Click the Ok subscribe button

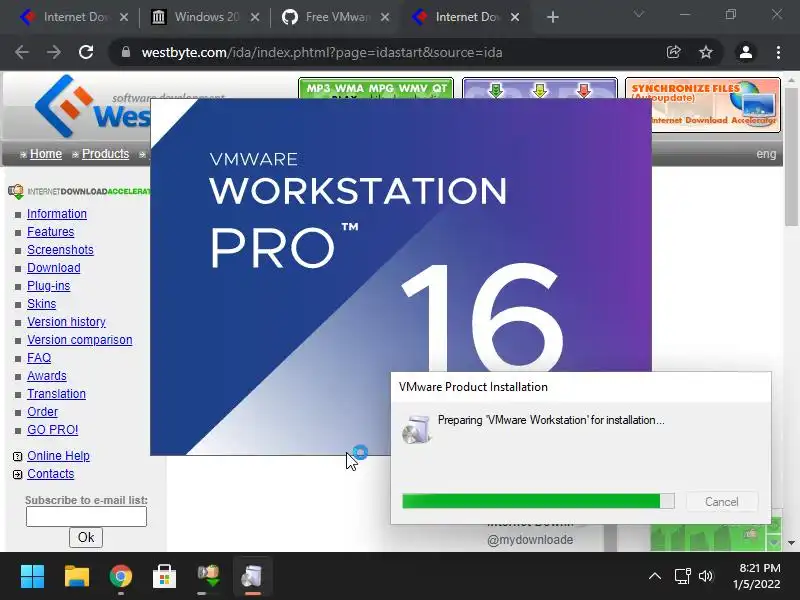(86, 537)
